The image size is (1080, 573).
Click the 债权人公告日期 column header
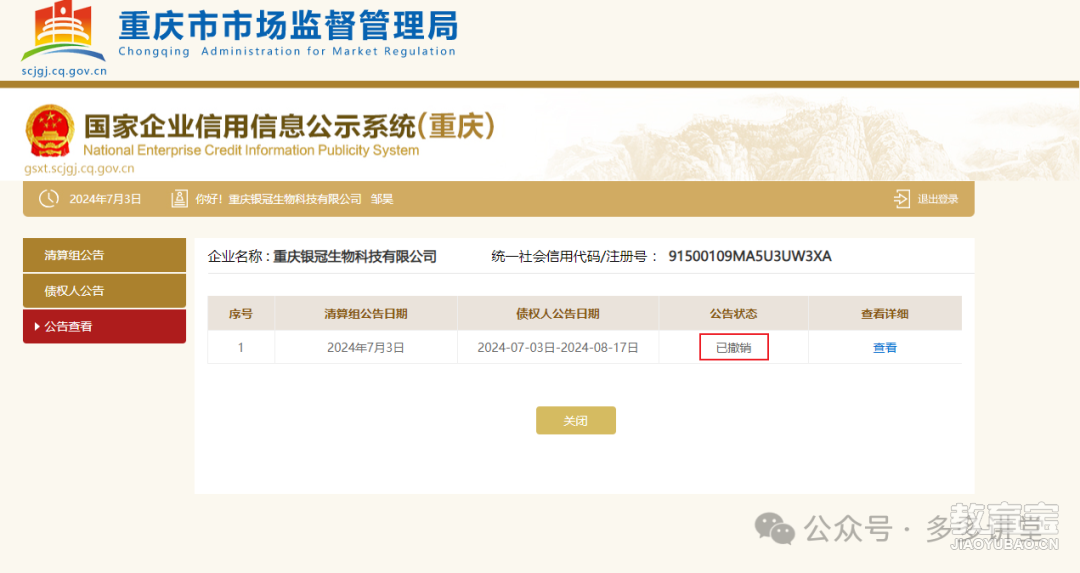[557, 314]
